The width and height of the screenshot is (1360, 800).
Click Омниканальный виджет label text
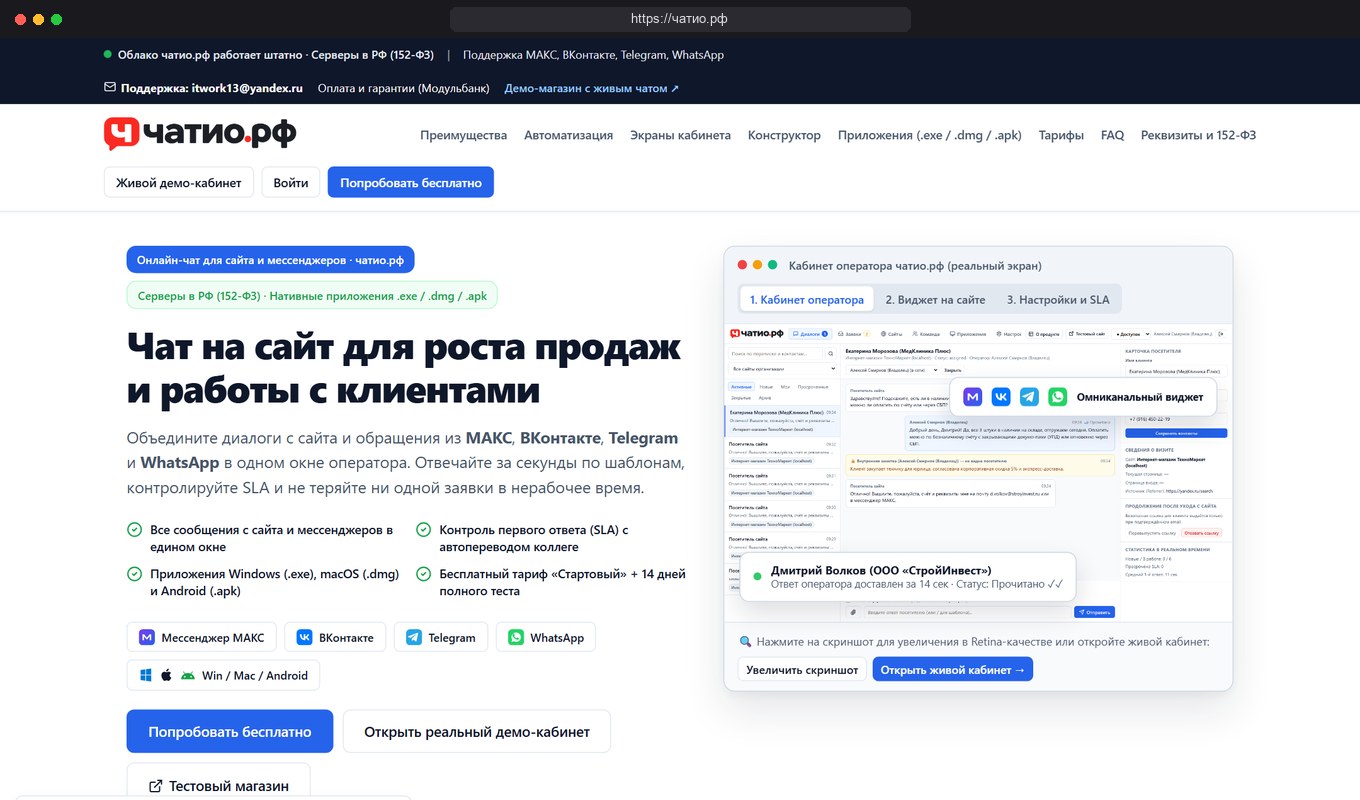(x=1140, y=397)
